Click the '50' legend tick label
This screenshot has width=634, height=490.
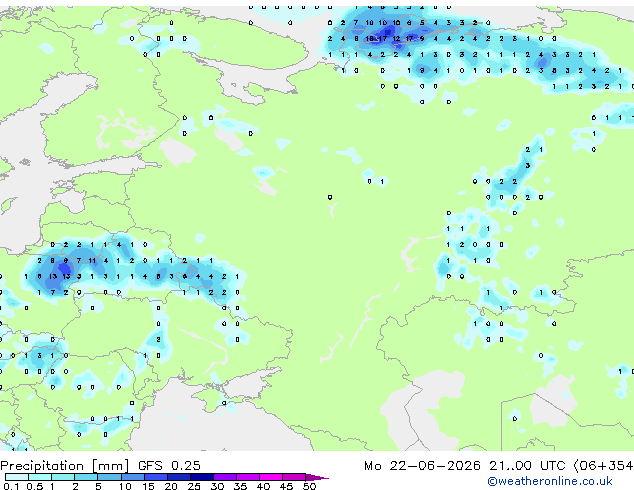[x=309, y=486]
